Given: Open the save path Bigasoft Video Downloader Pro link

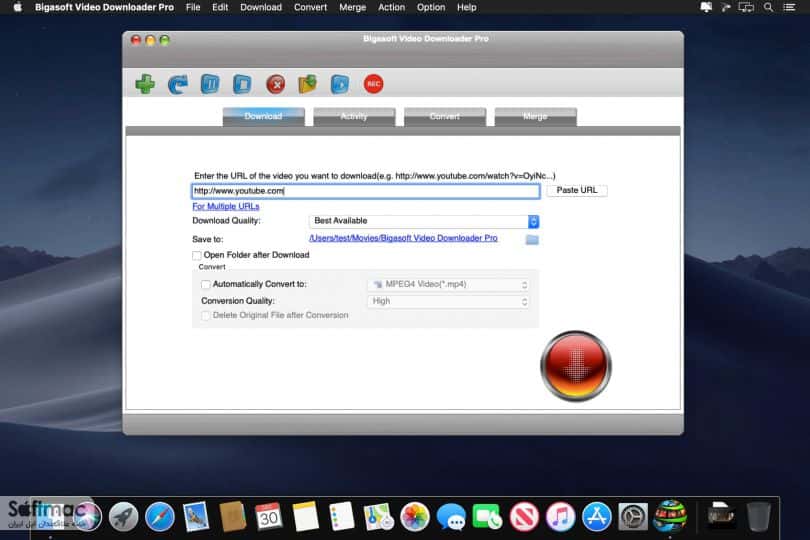Looking at the screenshot, I should (403, 238).
